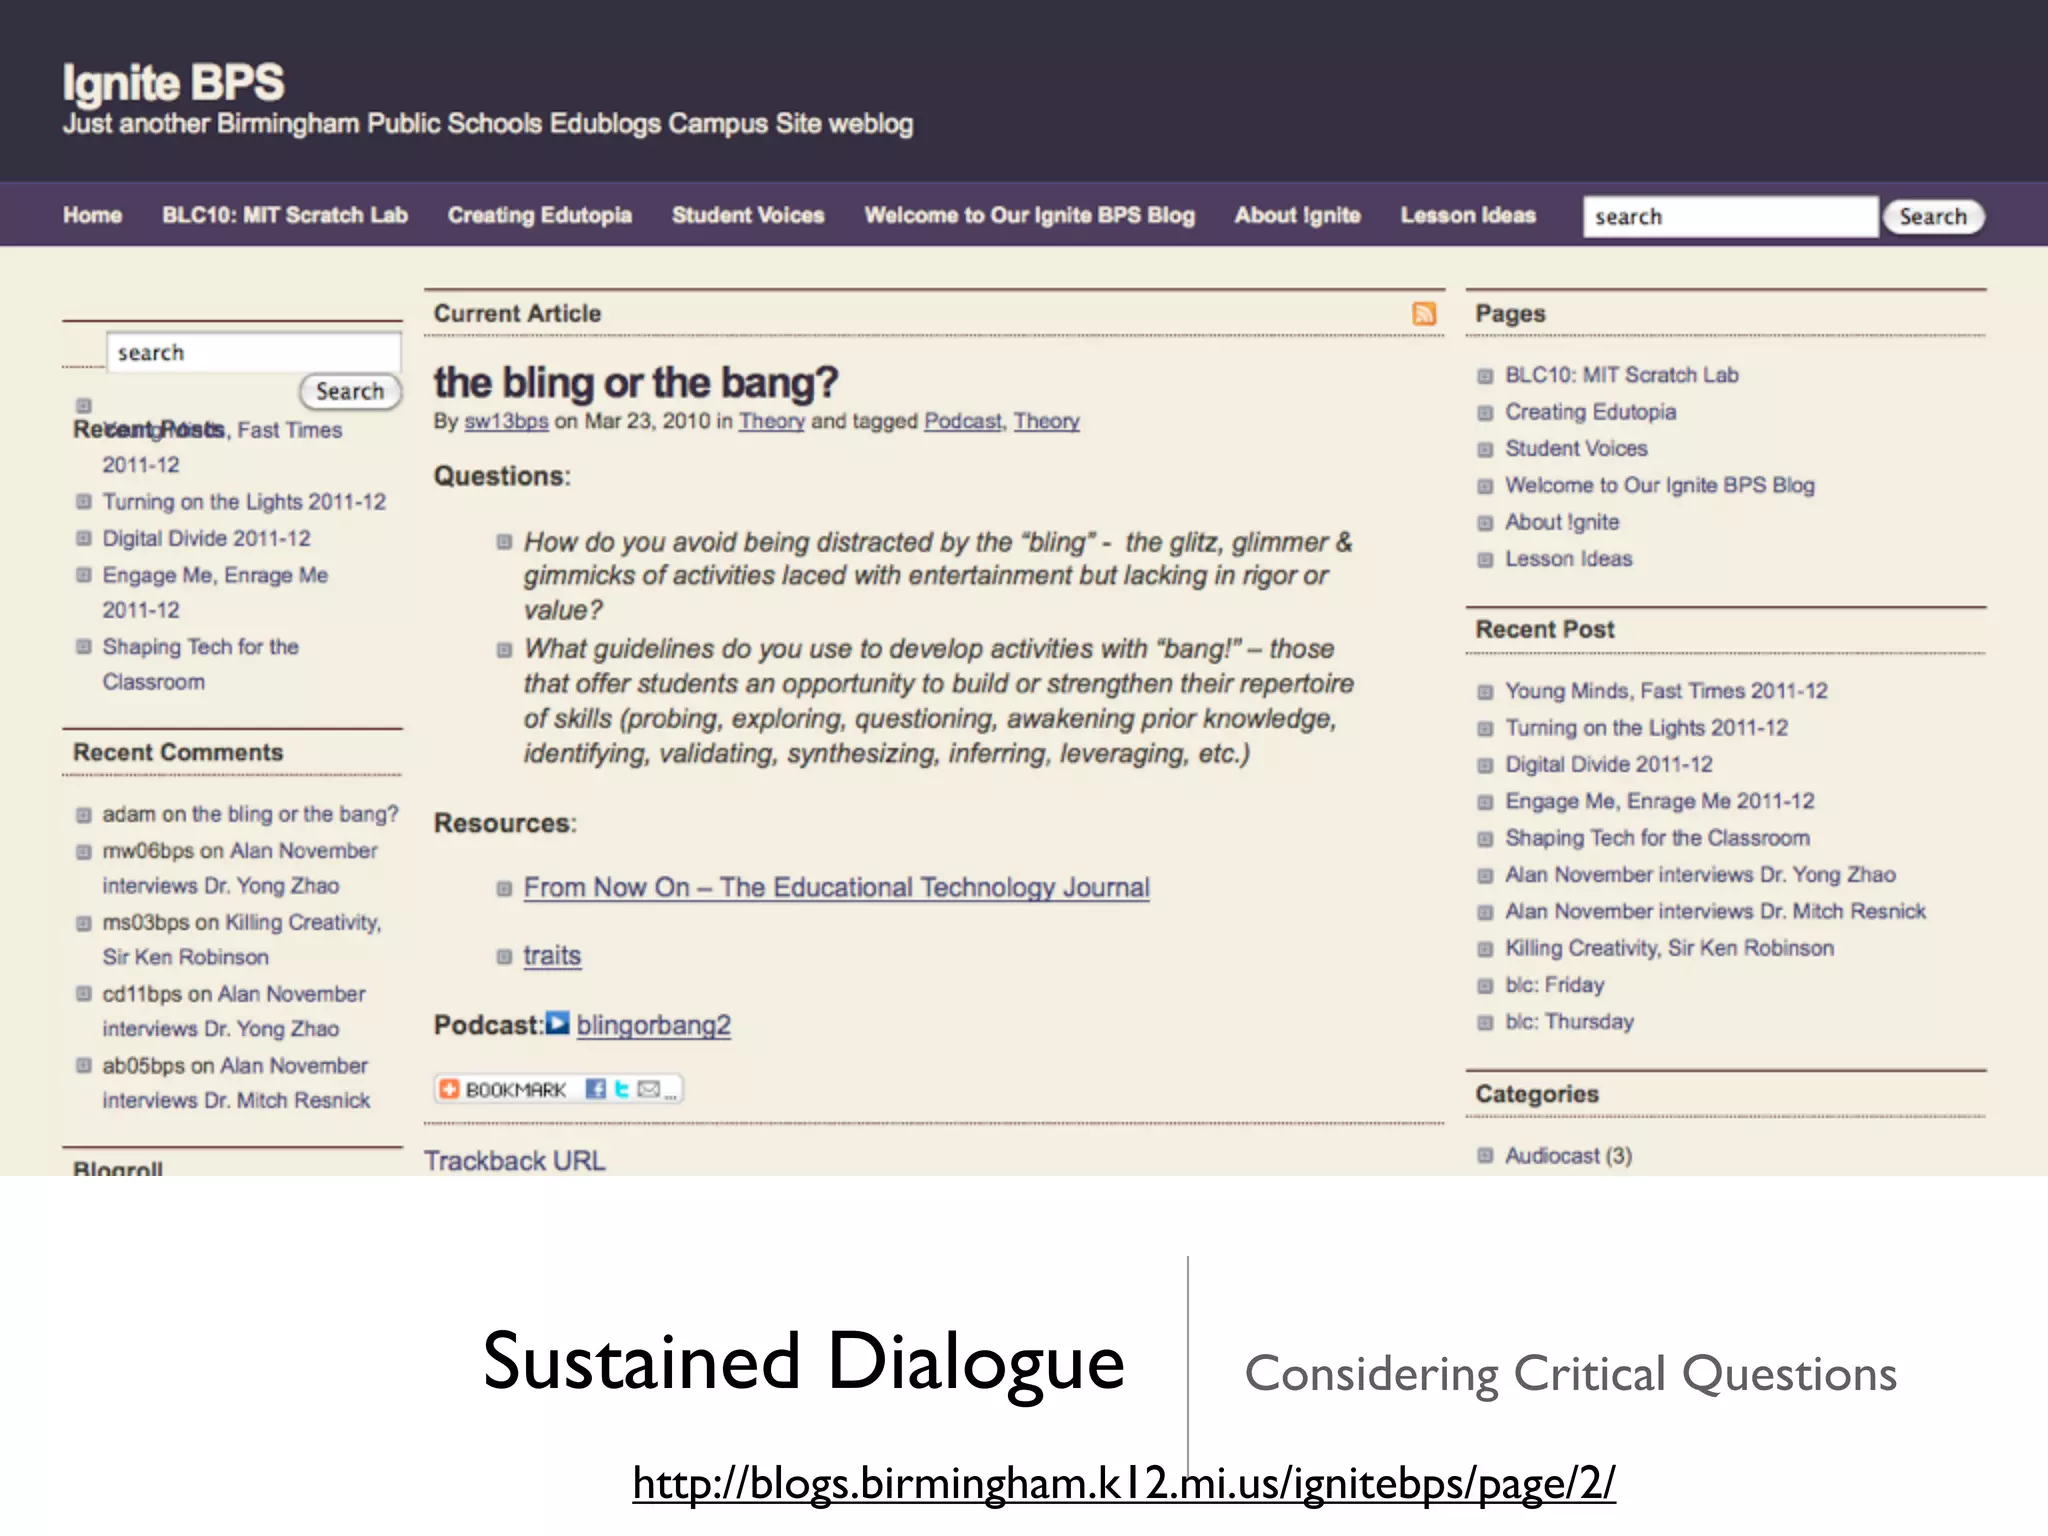Open Young Minds, Fast Times 2011-12 in right sidebar

click(1666, 691)
